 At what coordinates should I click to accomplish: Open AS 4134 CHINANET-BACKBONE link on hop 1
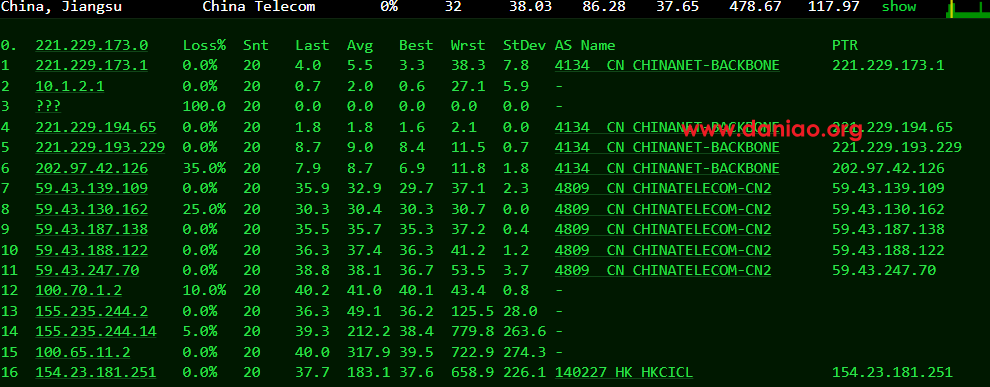tap(667, 66)
